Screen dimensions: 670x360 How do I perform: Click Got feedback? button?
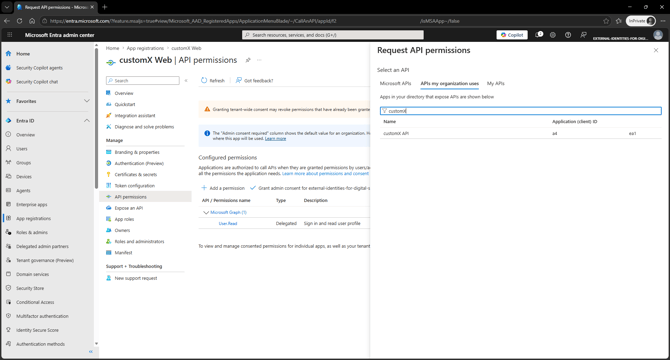click(x=254, y=80)
